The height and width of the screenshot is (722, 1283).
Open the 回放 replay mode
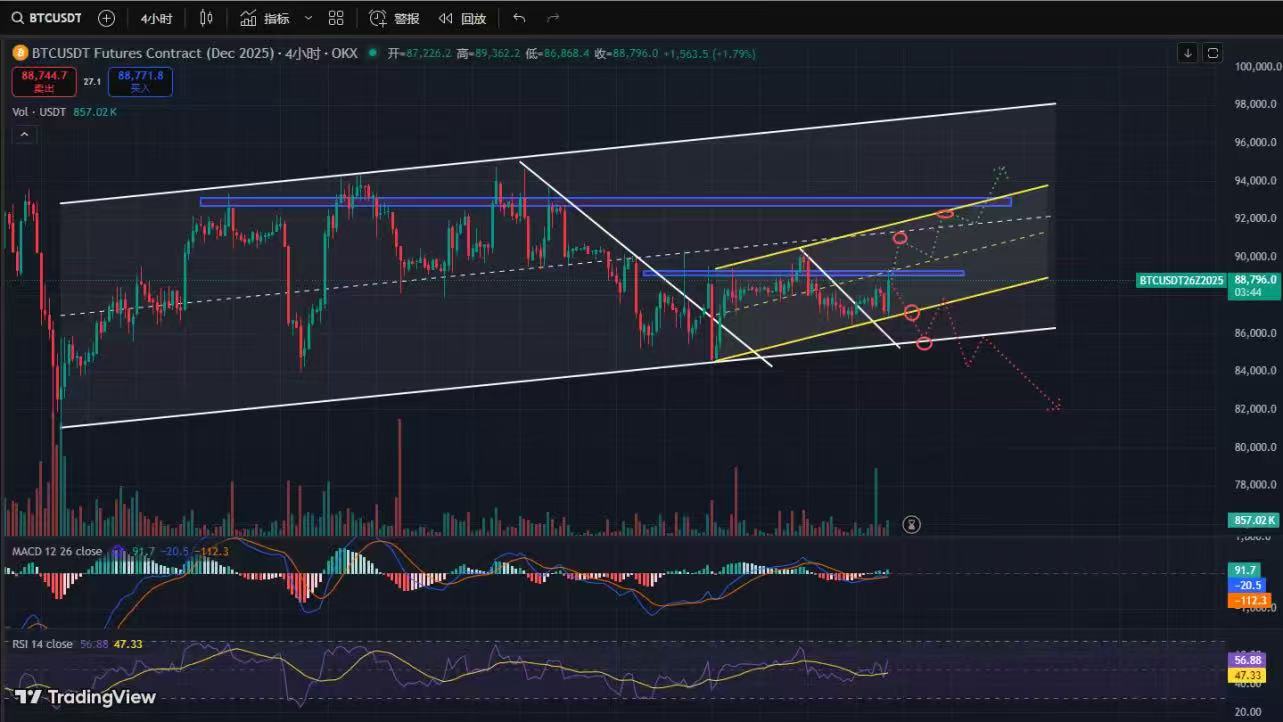463,18
